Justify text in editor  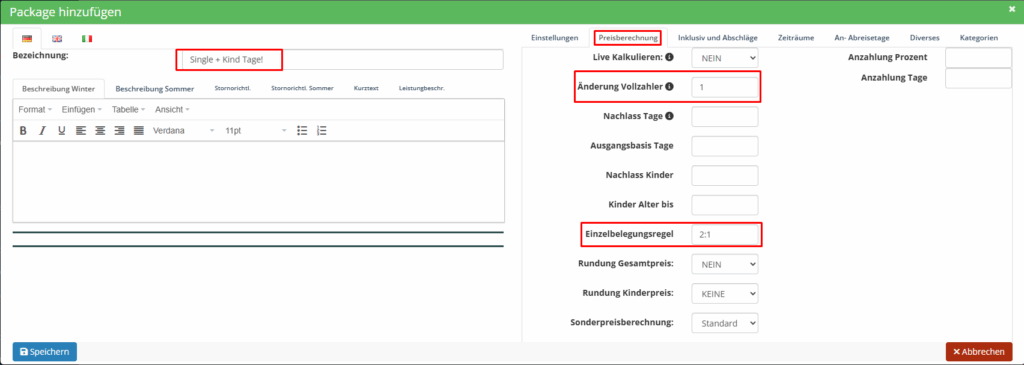click(x=138, y=131)
